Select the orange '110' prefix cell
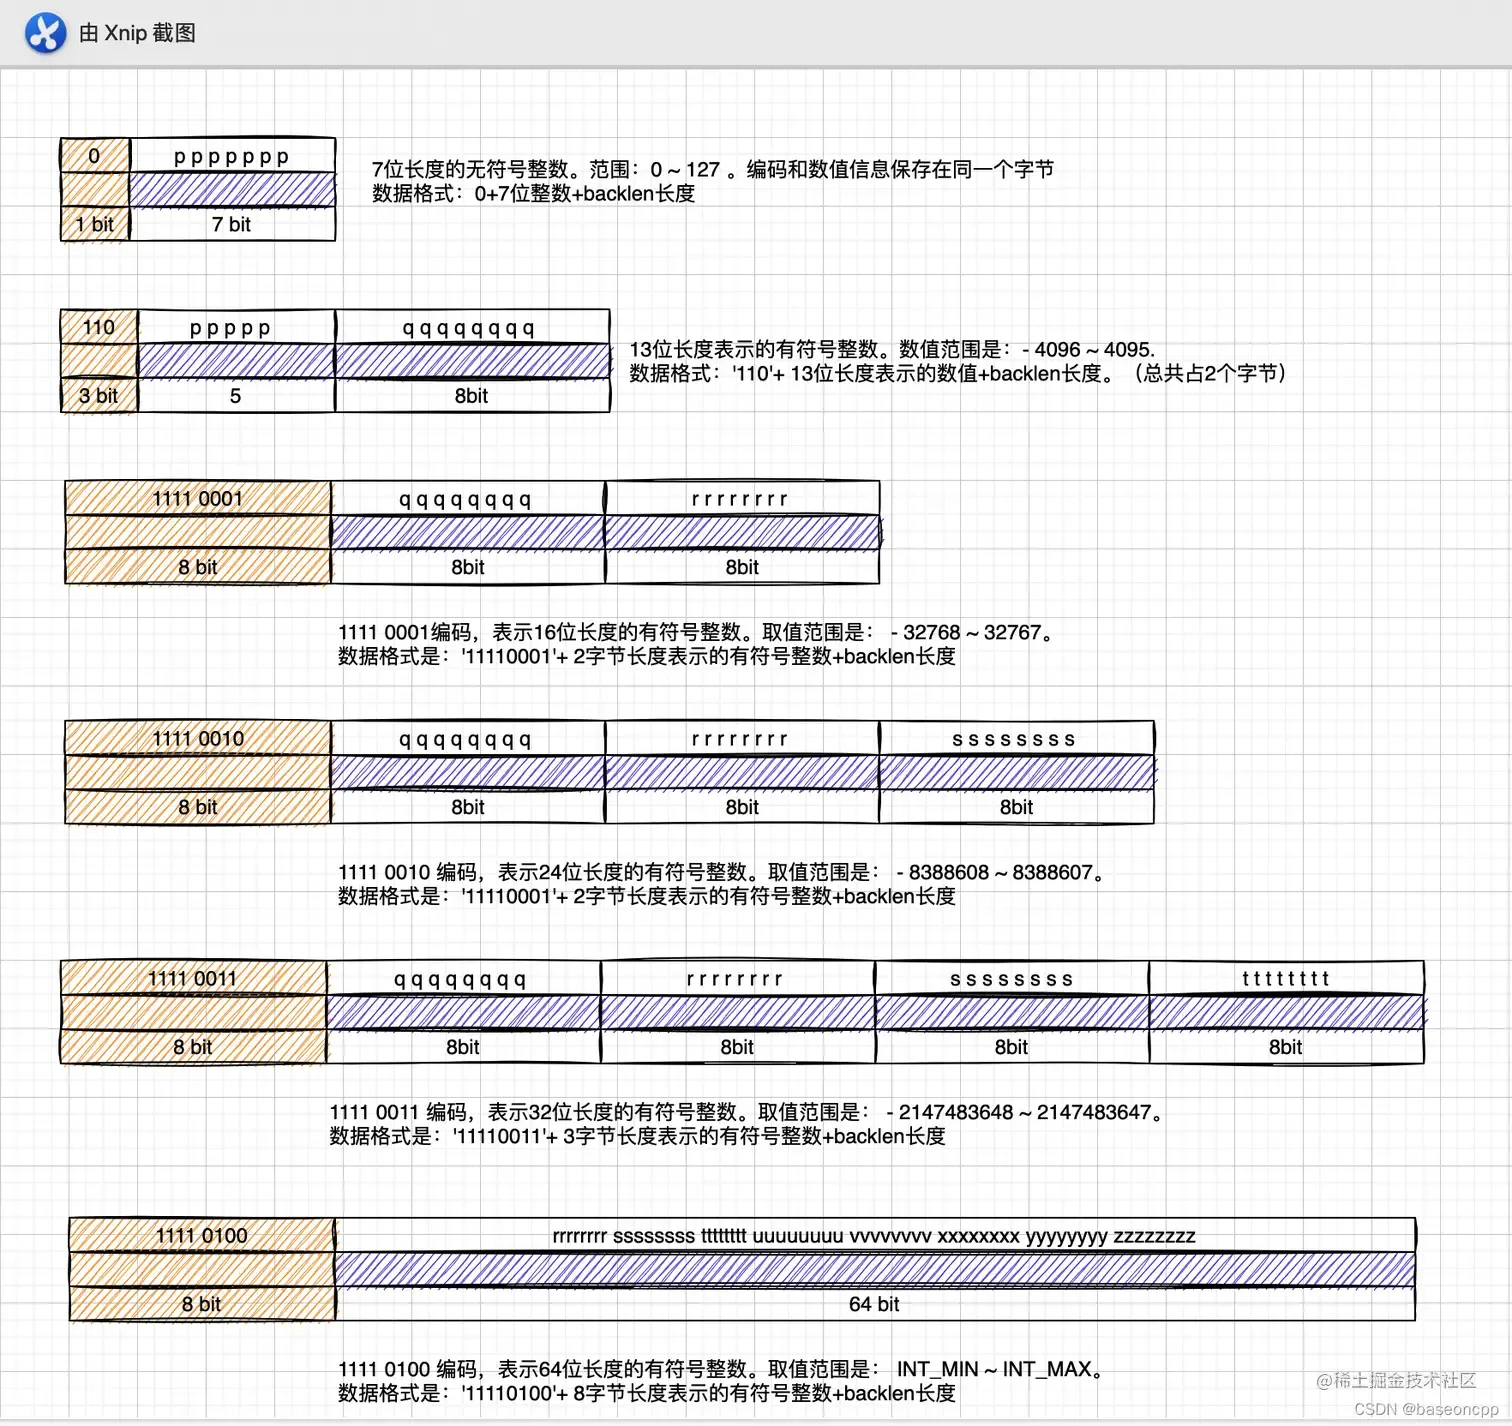This screenshot has height=1426, width=1512. (x=99, y=327)
